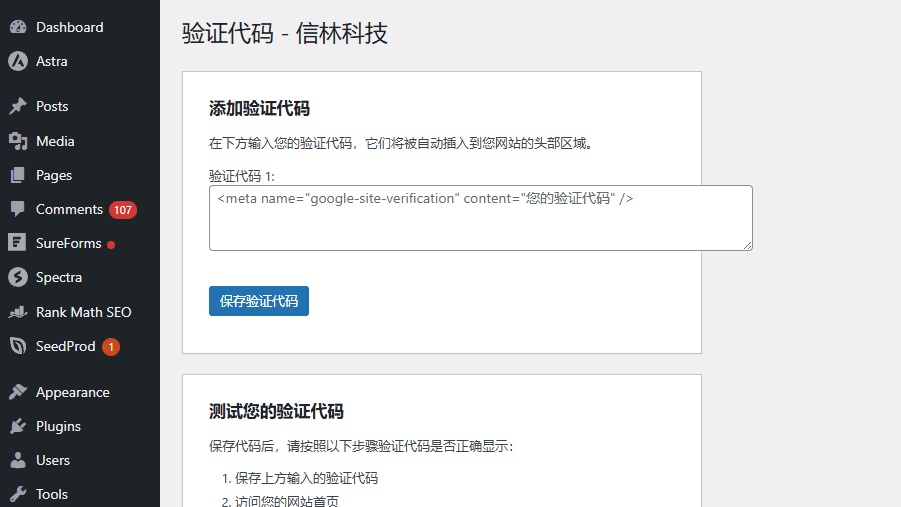Image resolution: width=901 pixels, height=507 pixels.
Task: Click the SureForms red notification dot
Action: coord(111,245)
